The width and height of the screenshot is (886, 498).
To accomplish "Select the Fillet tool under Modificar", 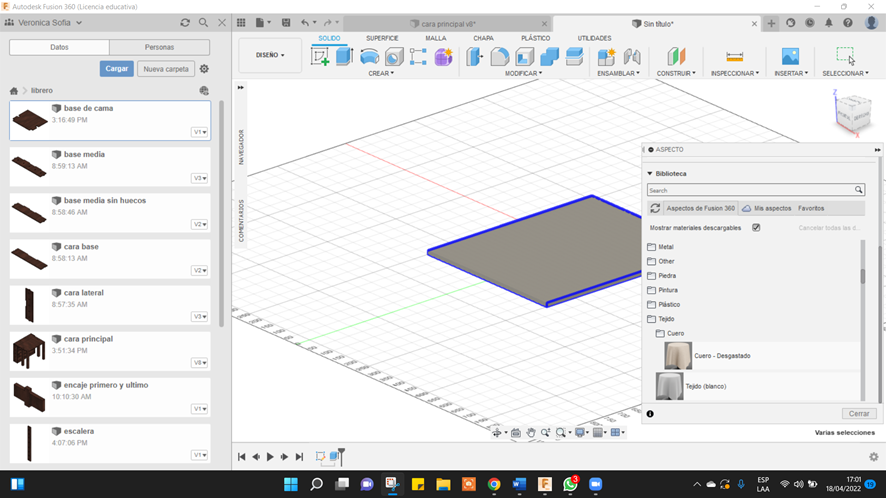I will (500, 57).
